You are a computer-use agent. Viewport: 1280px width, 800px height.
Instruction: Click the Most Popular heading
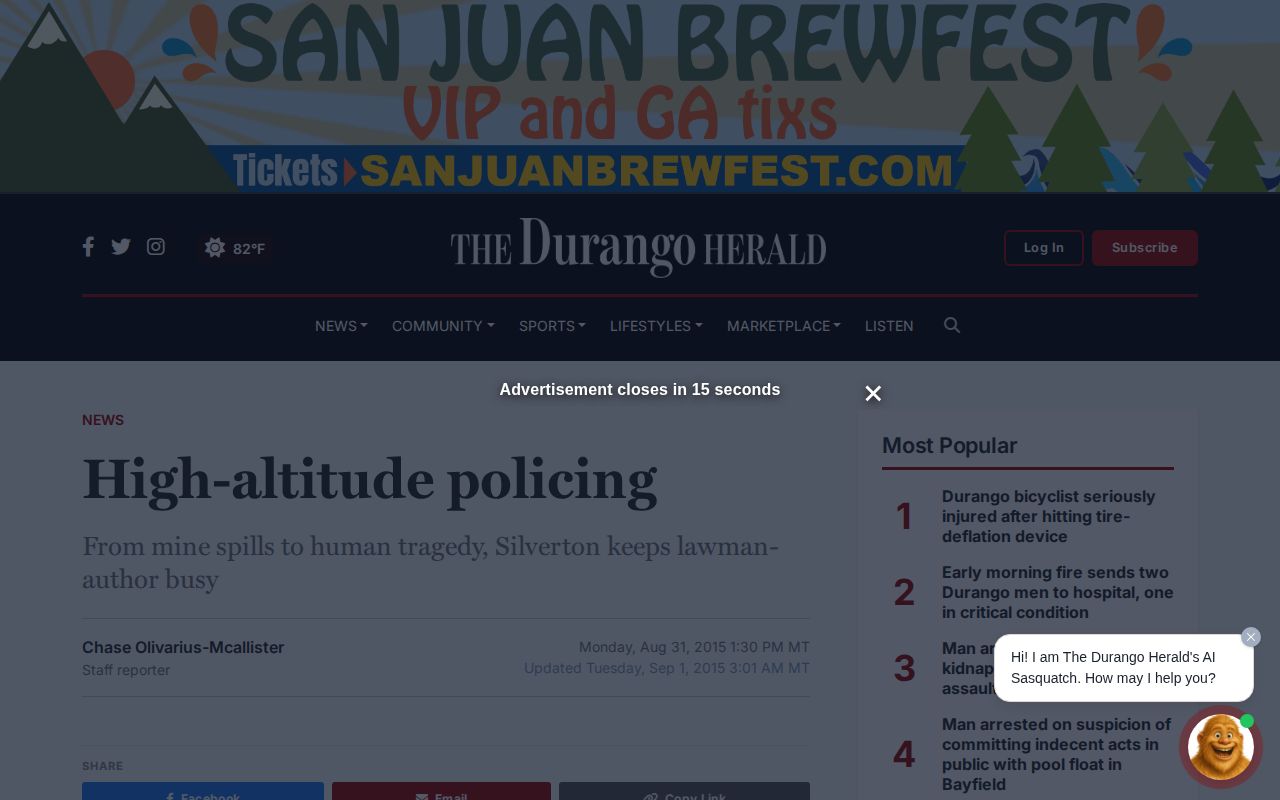click(x=949, y=446)
